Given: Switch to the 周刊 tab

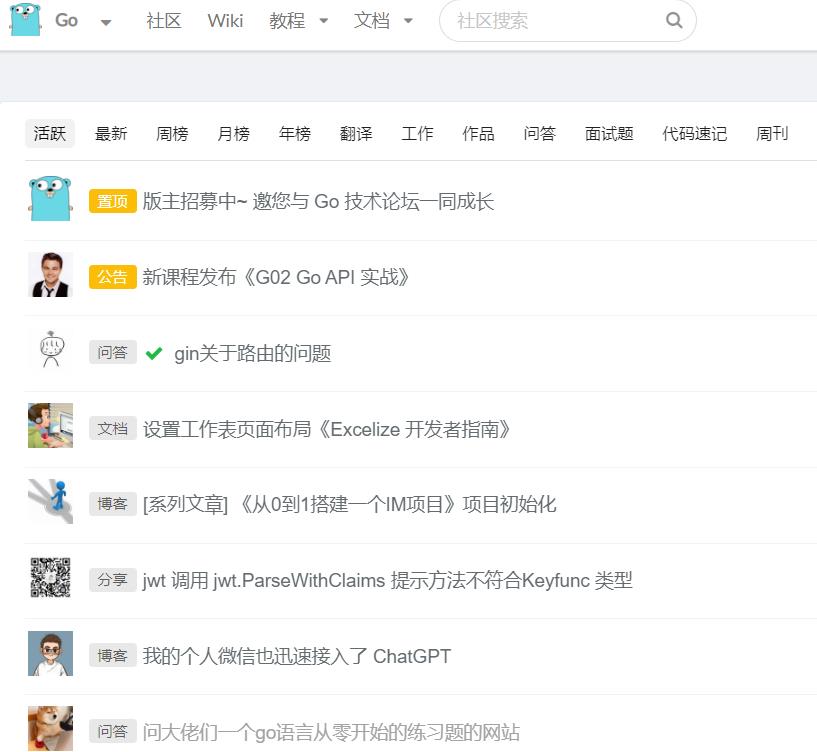Looking at the screenshot, I should pyautogui.click(x=772, y=133).
